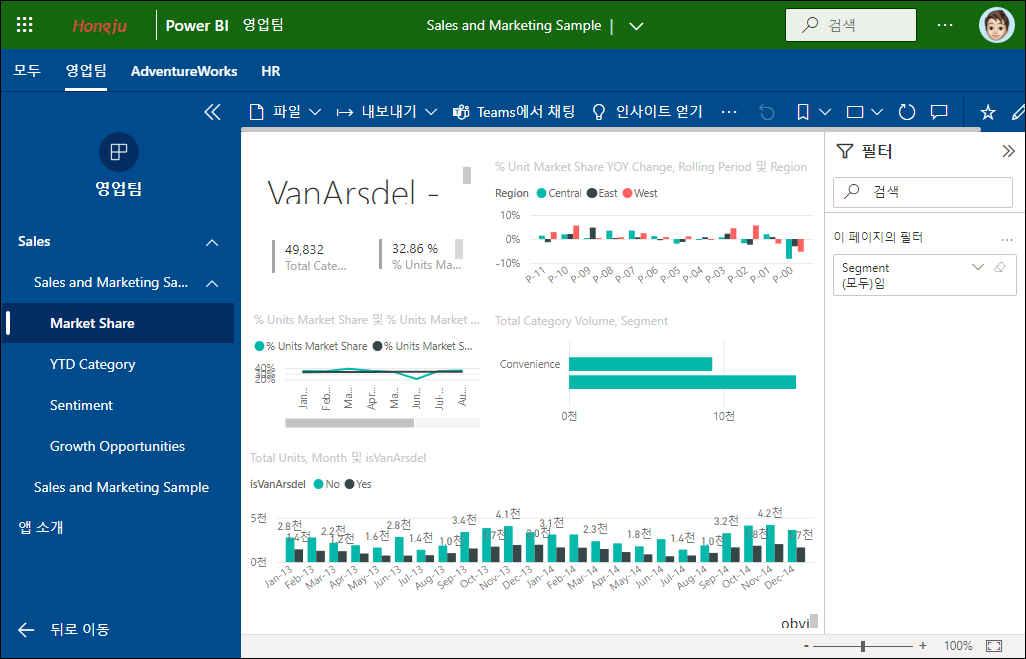Click the edit pencil icon

click(1017, 112)
